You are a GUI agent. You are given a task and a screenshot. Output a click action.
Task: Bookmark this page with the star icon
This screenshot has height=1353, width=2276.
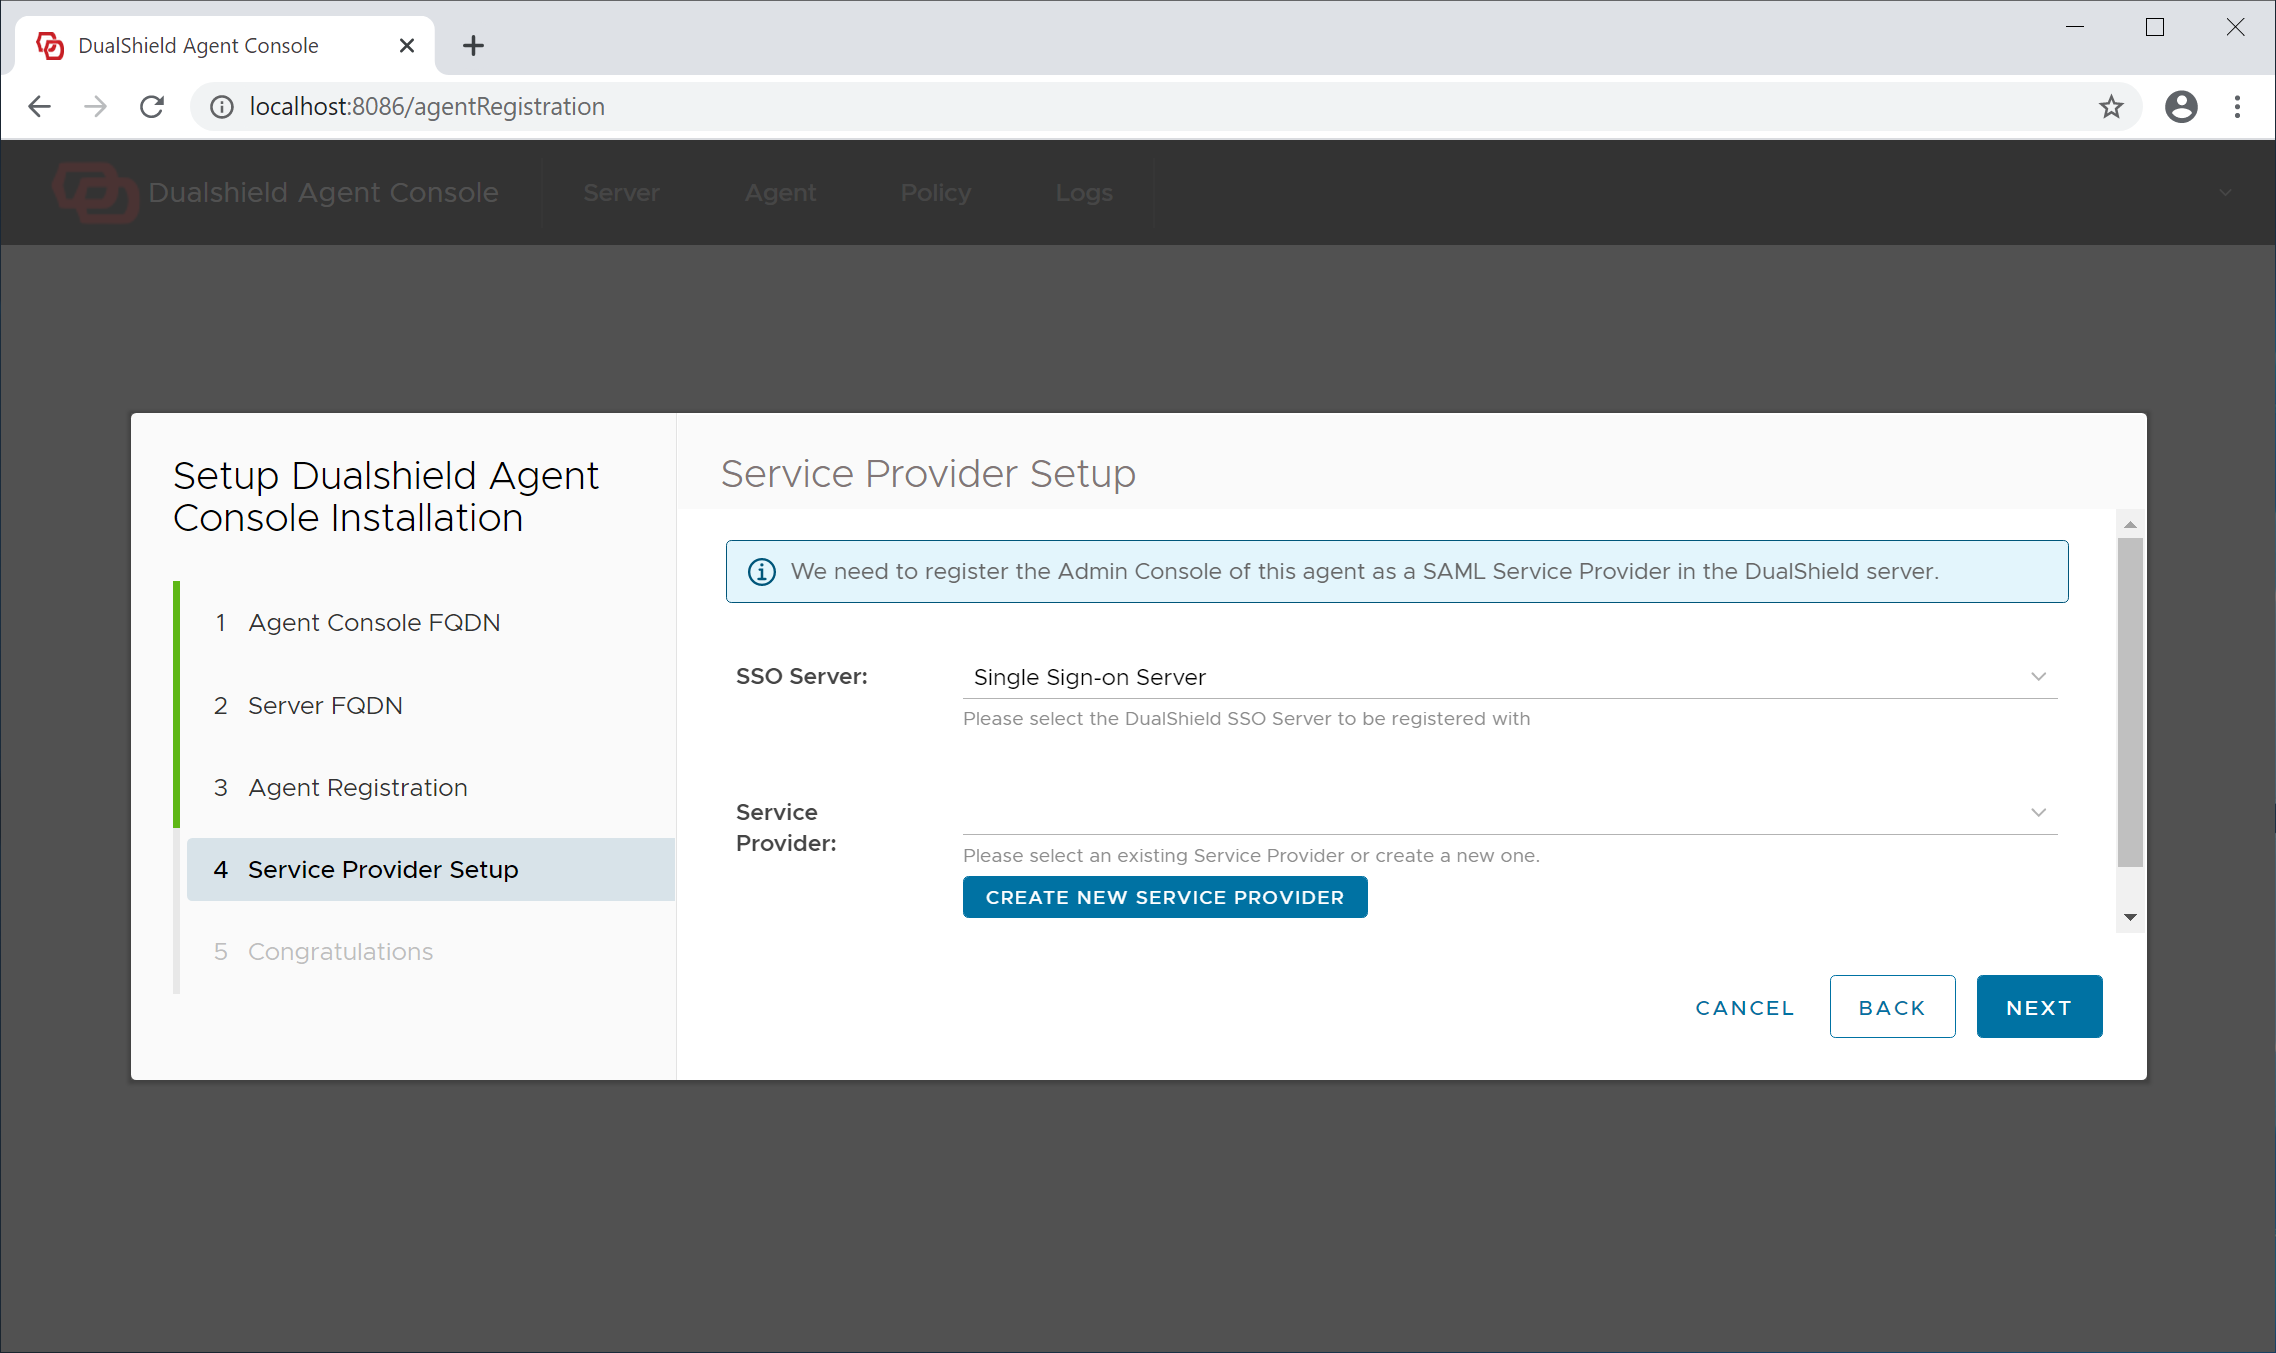[2111, 106]
